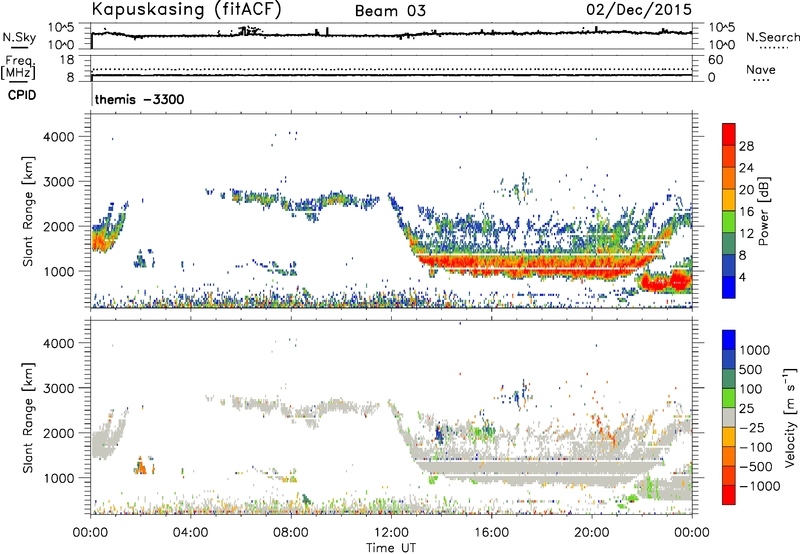Screen dimensions: 800x554
Task: Click the '60' Nave axis tick label
Action: click(x=715, y=60)
